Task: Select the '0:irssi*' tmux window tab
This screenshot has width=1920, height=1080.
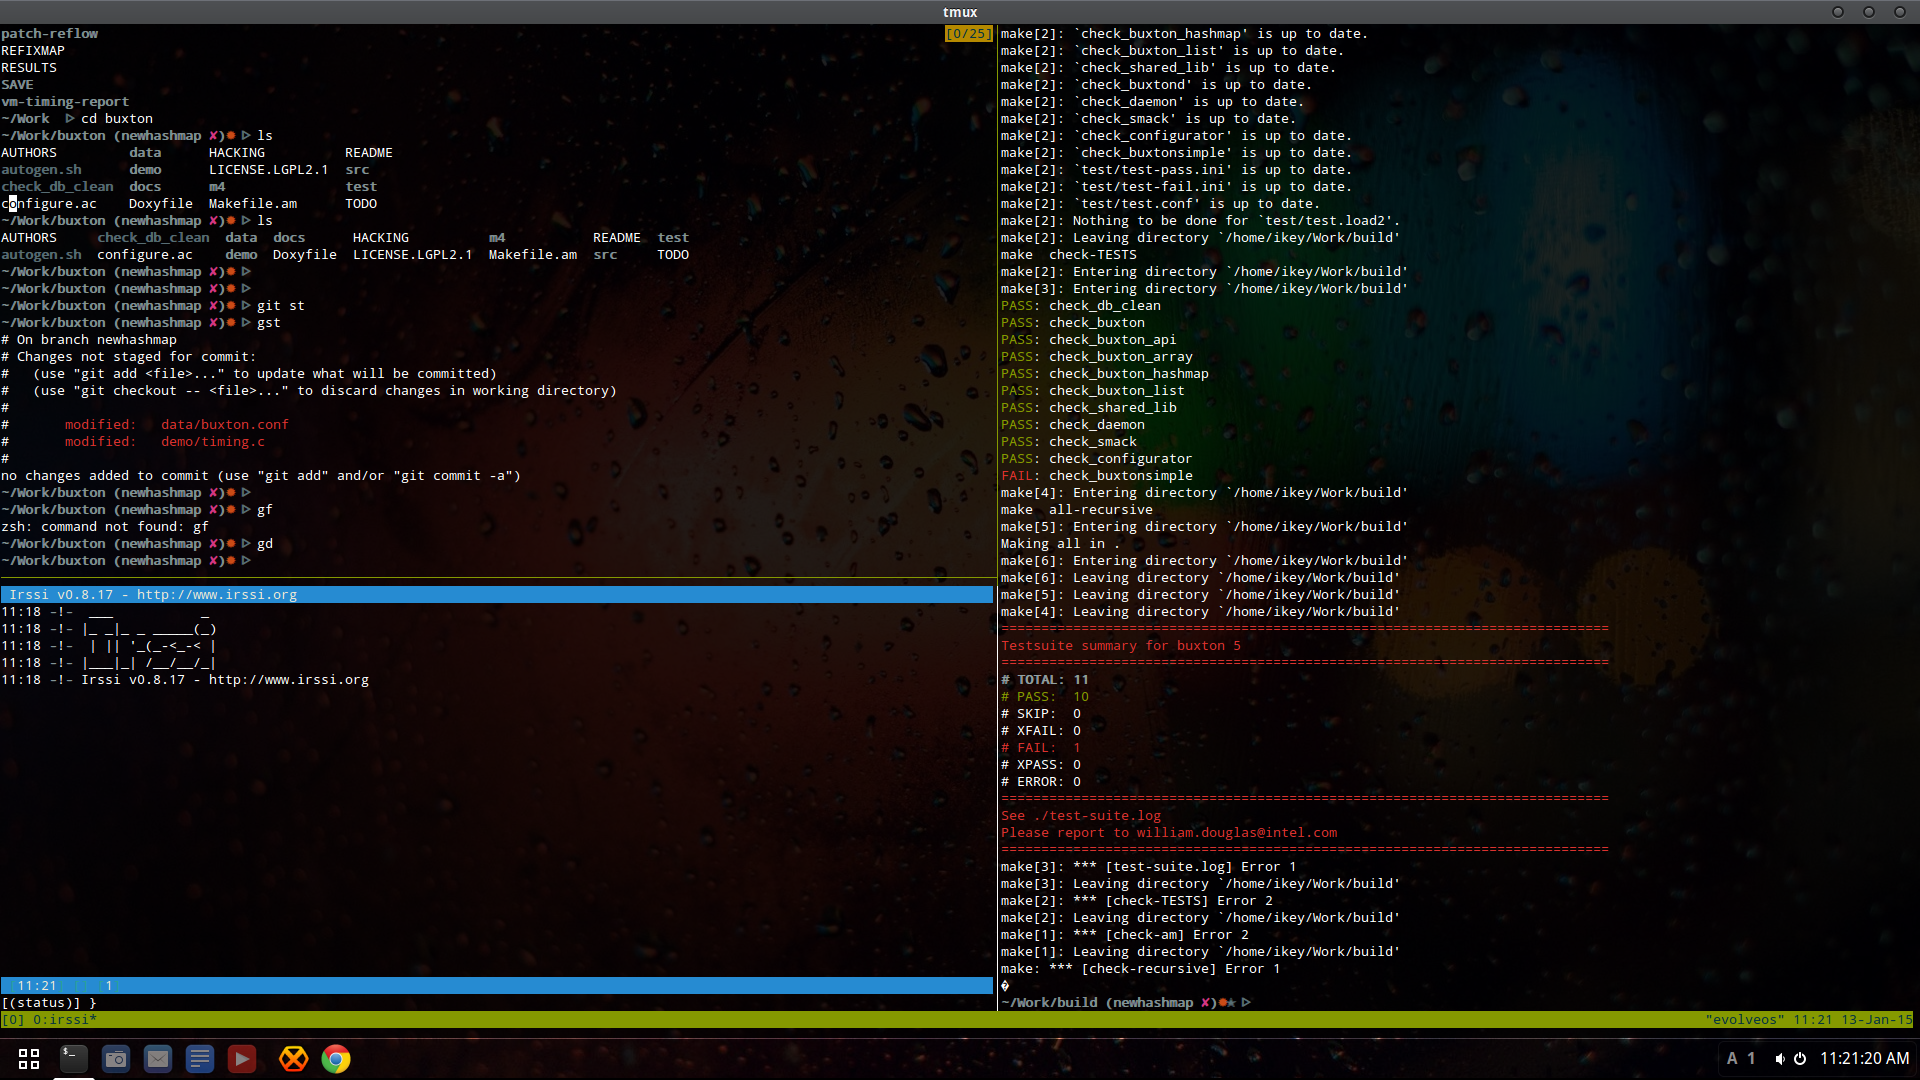Action: coord(65,1020)
